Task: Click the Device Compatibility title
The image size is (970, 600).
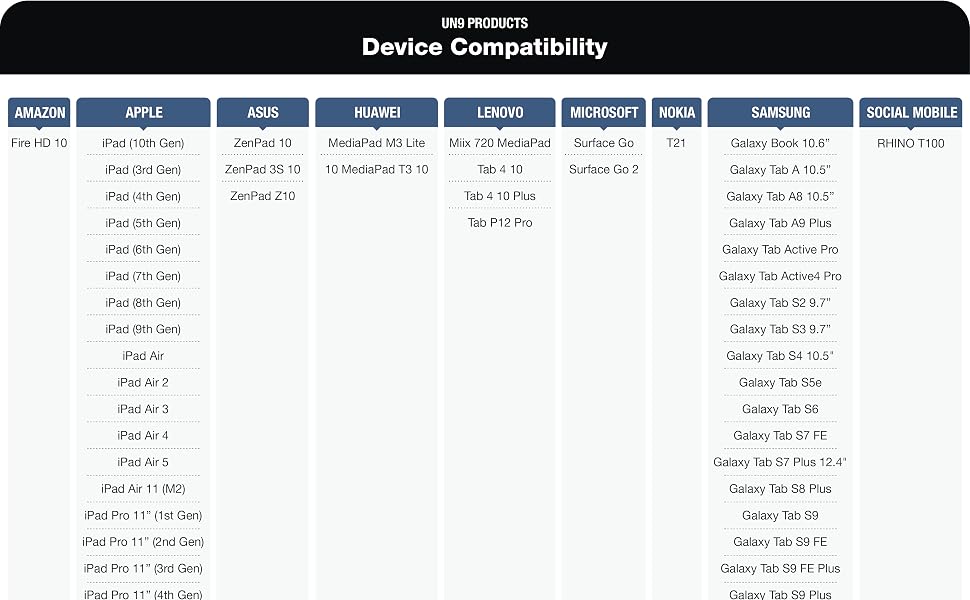Action: tap(484, 47)
